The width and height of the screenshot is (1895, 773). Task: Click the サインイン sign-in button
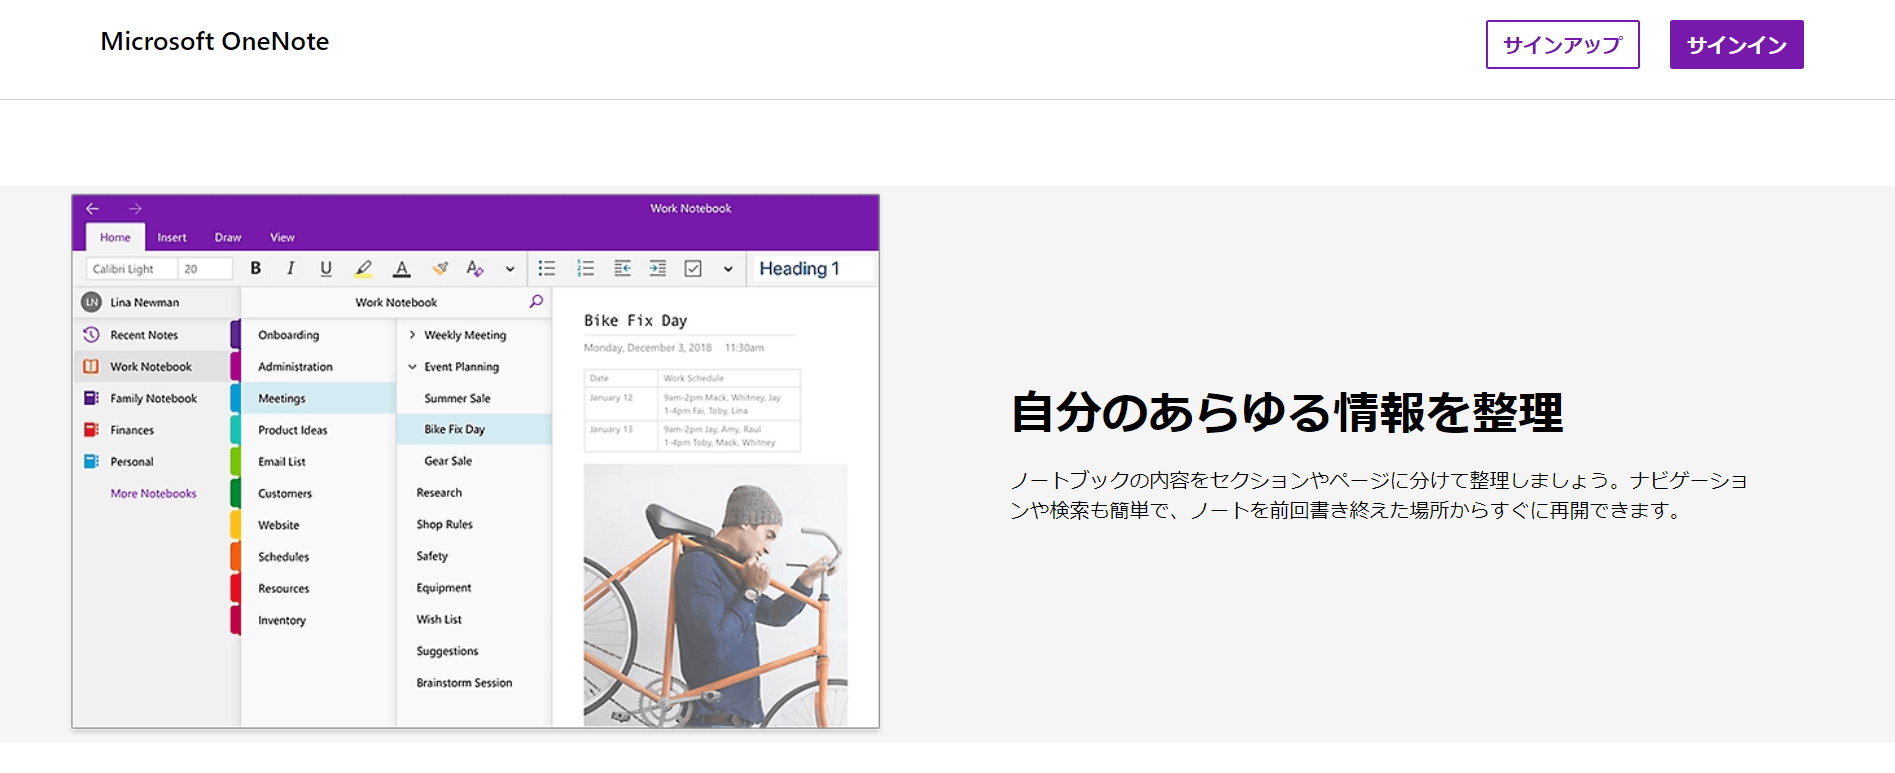click(x=1736, y=45)
